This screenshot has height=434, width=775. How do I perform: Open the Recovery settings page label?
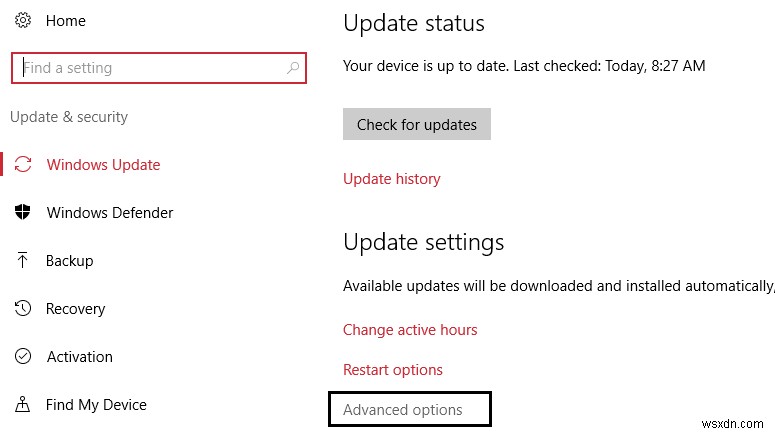click(x=75, y=309)
